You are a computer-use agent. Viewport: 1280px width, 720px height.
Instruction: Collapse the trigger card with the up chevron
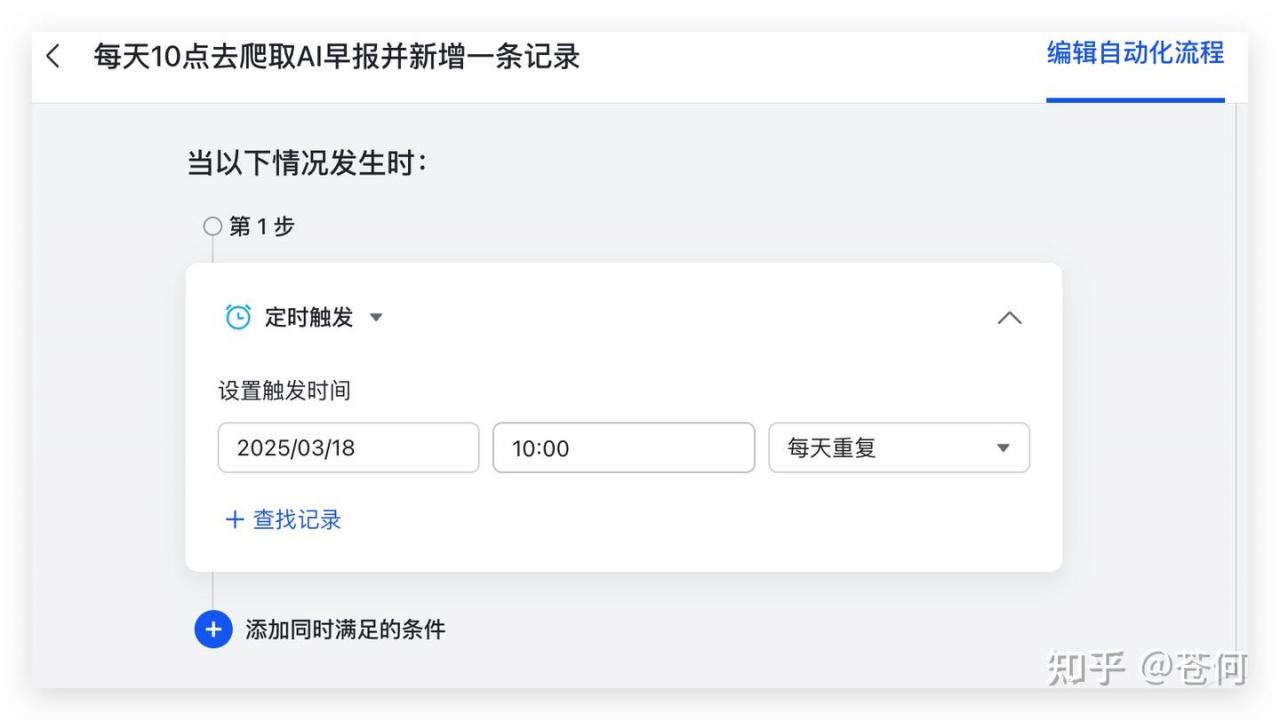(x=1010, y=318)
